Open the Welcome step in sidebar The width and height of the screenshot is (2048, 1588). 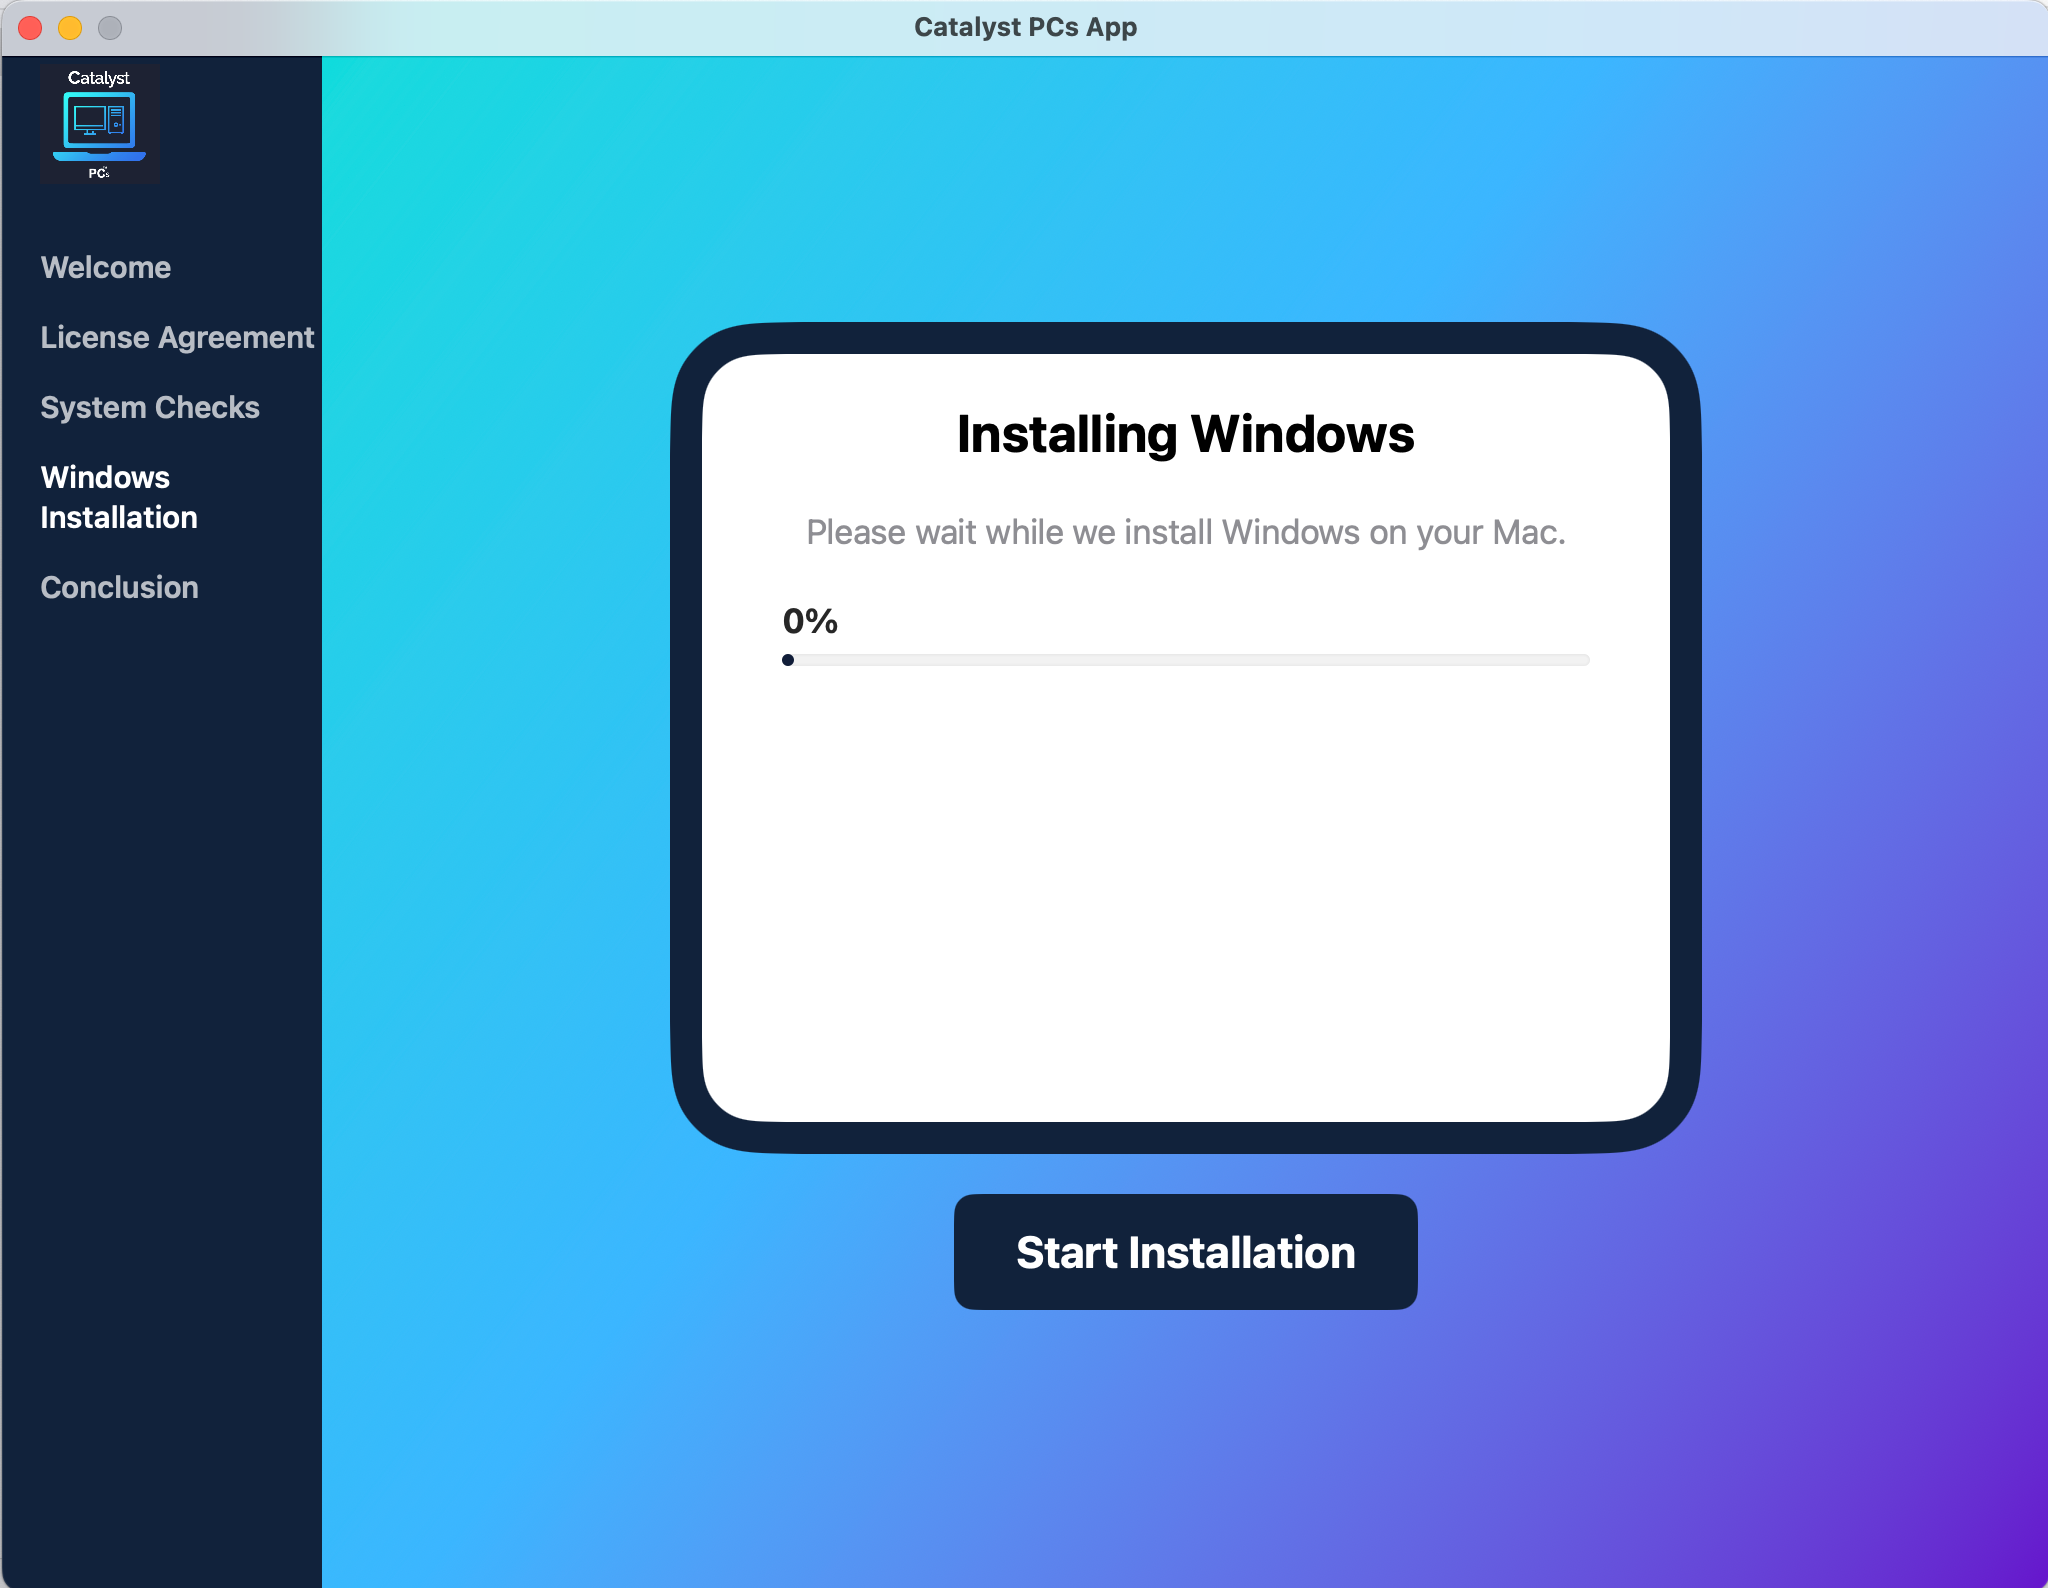tap(106, 268)
